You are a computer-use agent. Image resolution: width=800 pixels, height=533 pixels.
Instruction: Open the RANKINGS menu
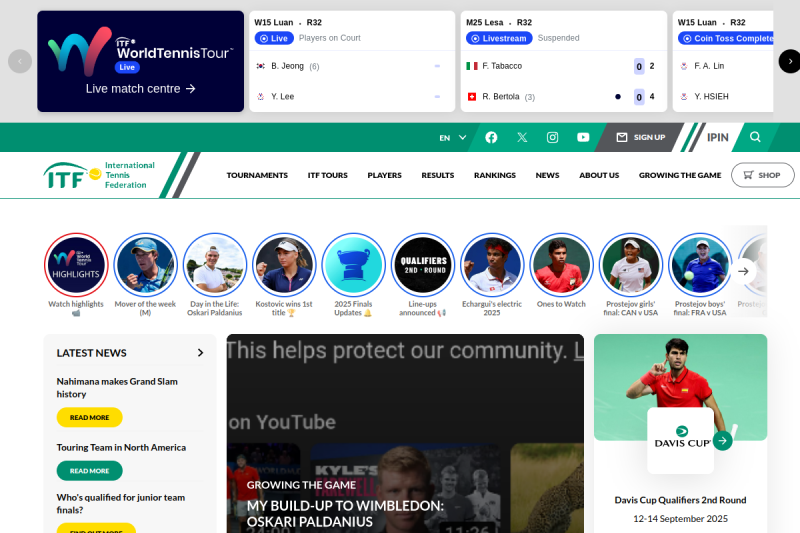click(x=495, y=175)
